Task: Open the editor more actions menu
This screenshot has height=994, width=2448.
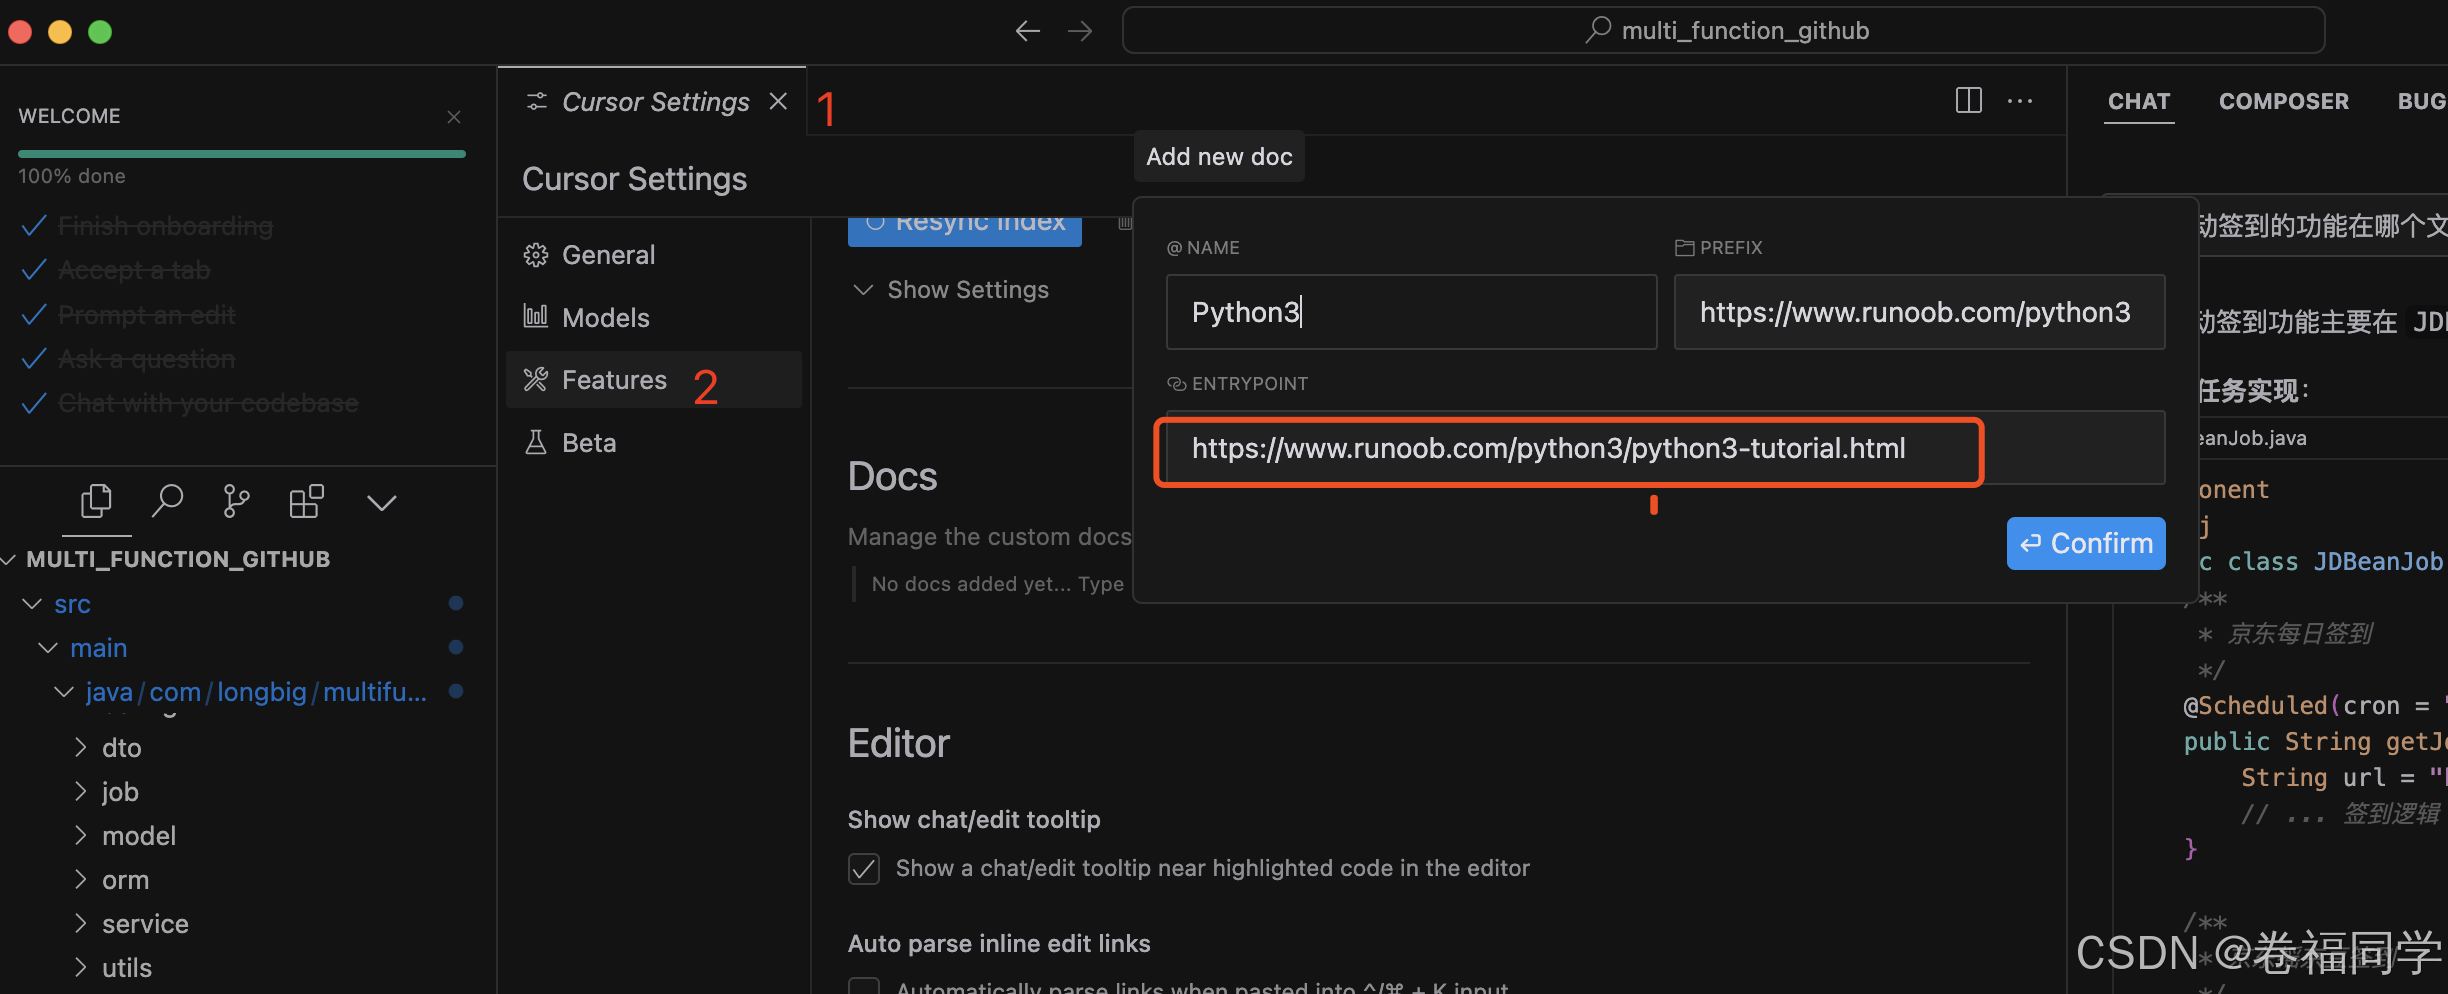Action: [2020, 101]
